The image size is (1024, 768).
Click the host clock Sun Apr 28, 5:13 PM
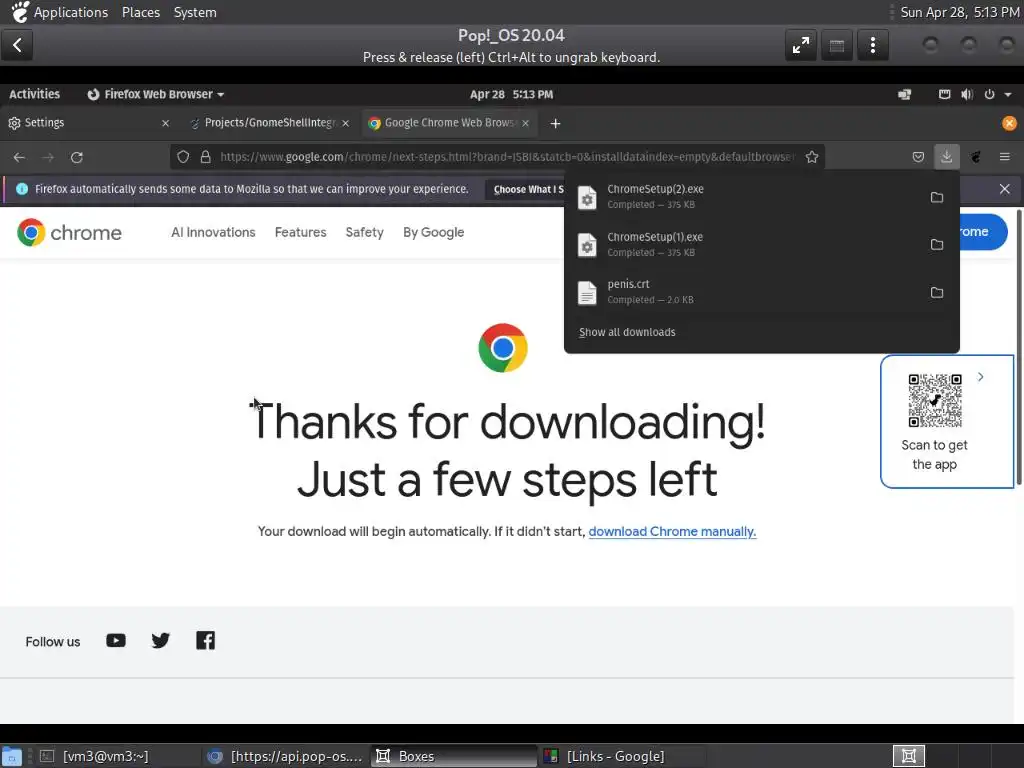pos(959,12)
